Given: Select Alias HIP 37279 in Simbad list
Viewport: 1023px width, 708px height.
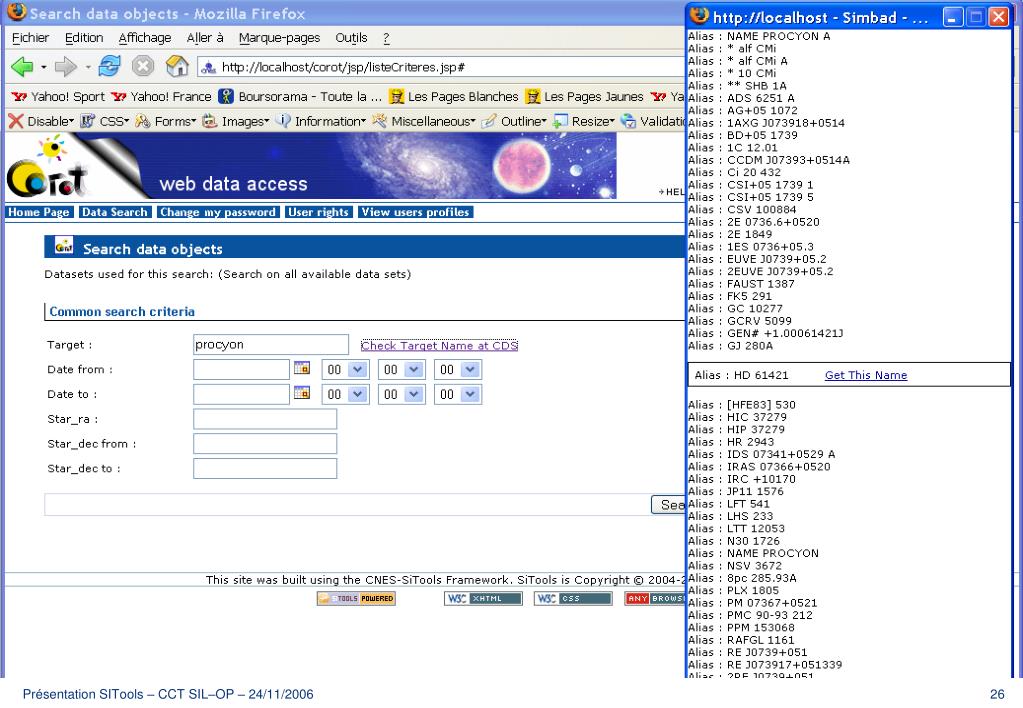Looking at the screenshot, I should point(737,429).
